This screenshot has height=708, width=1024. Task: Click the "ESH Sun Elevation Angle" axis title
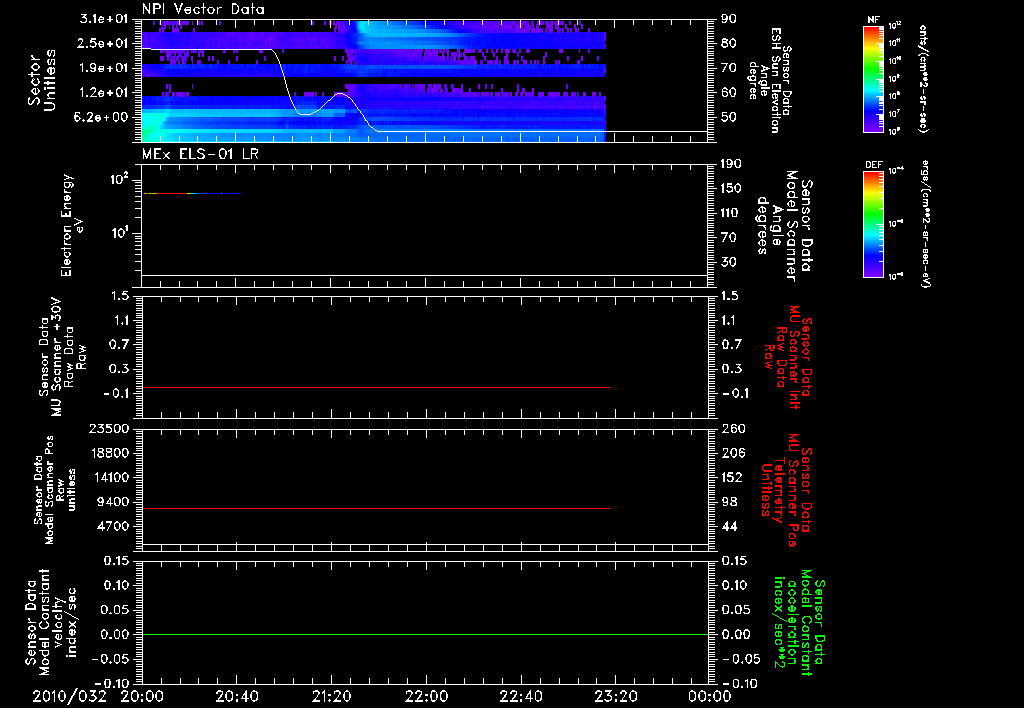click(x=770, y=80)
